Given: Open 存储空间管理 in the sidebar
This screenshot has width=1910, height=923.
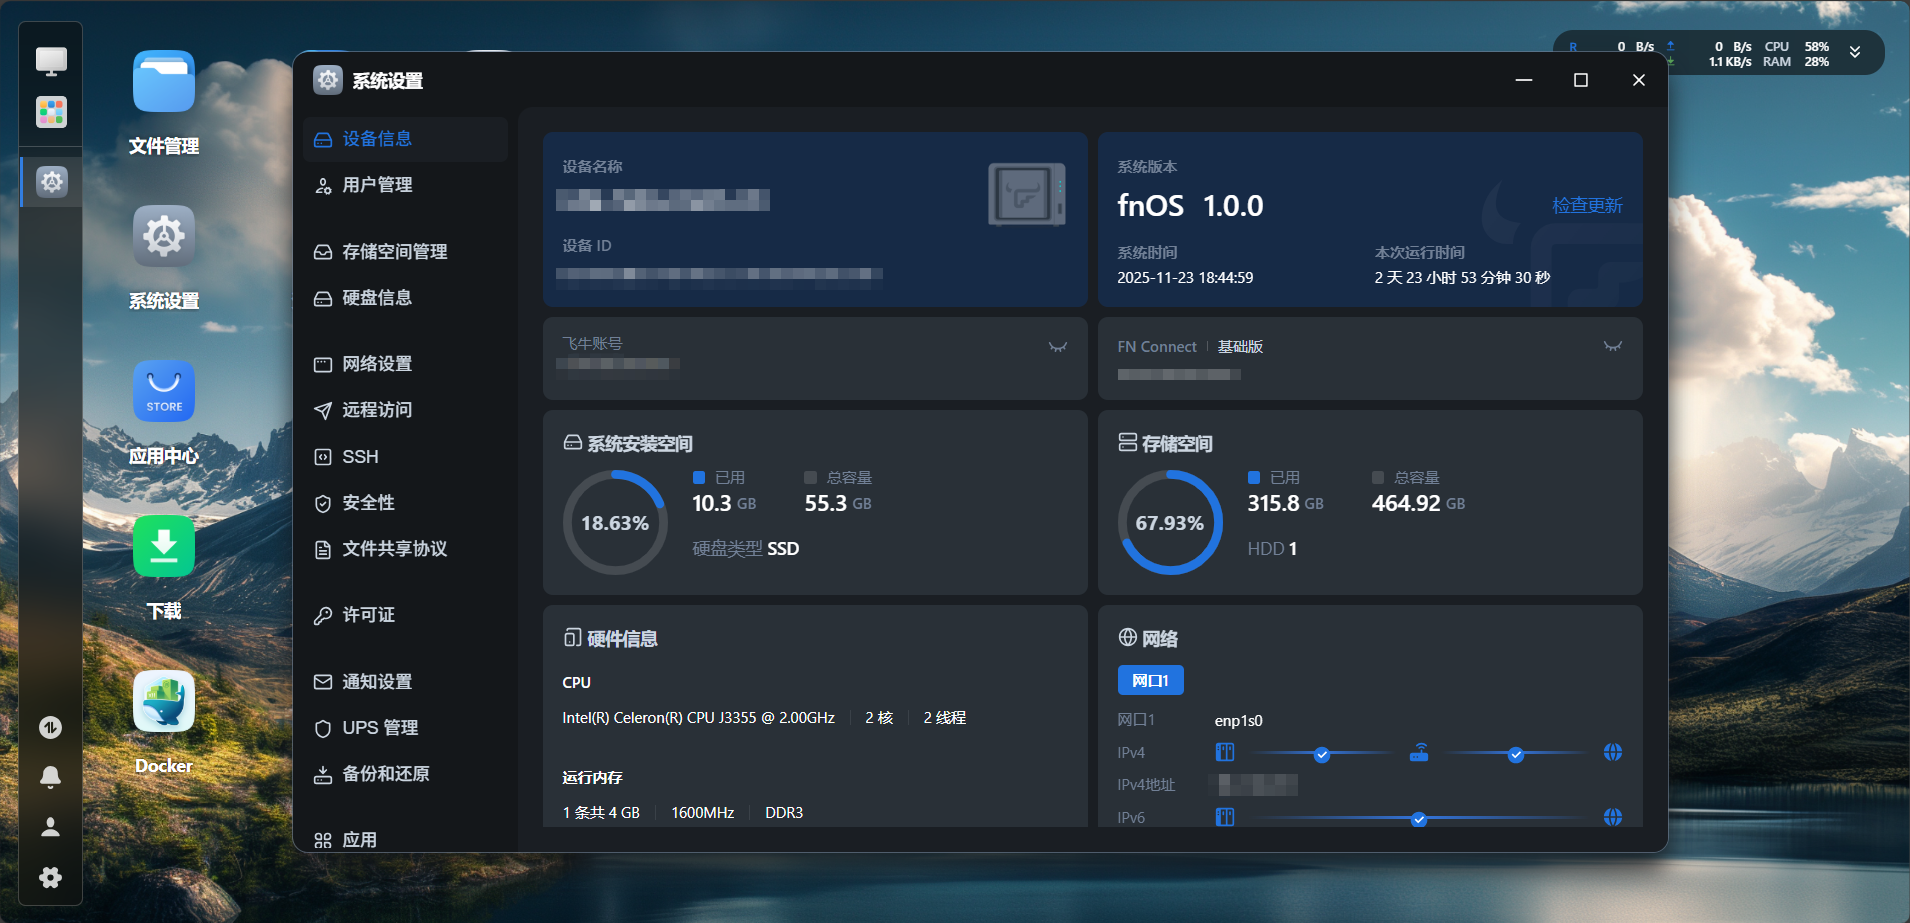Looking at the screenshot, I should coord(394,252).
